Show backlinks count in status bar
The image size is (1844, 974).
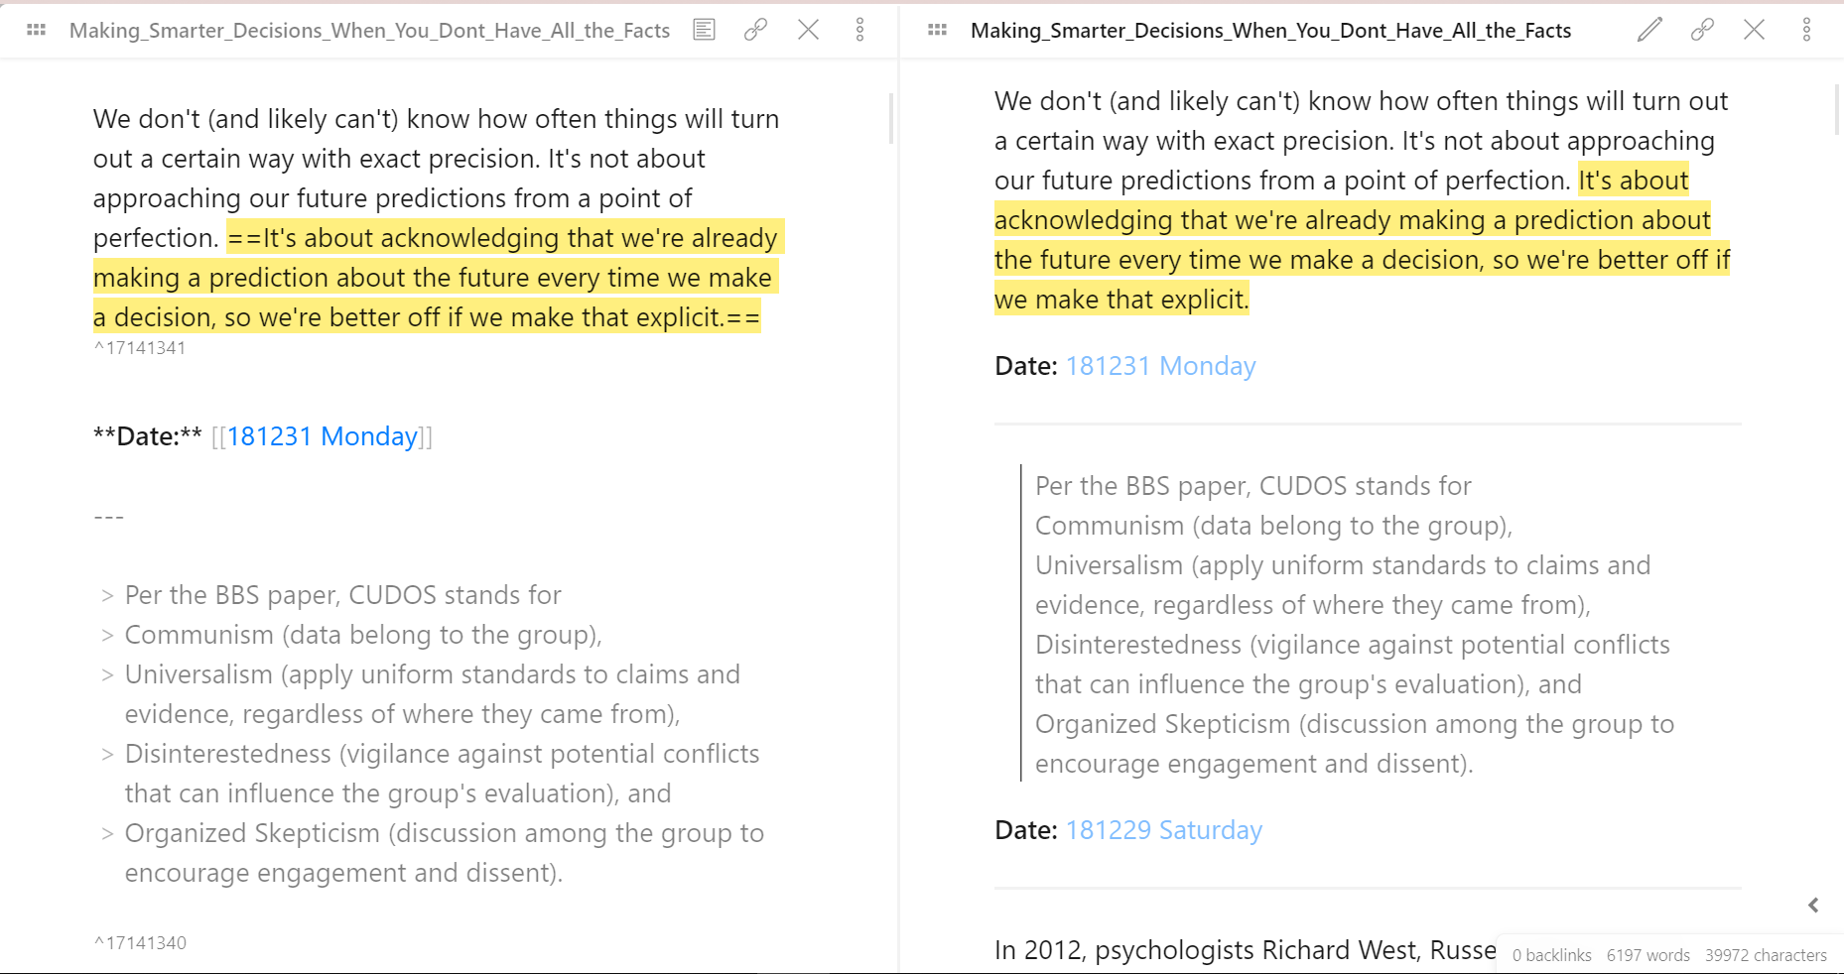point(1551,955)
